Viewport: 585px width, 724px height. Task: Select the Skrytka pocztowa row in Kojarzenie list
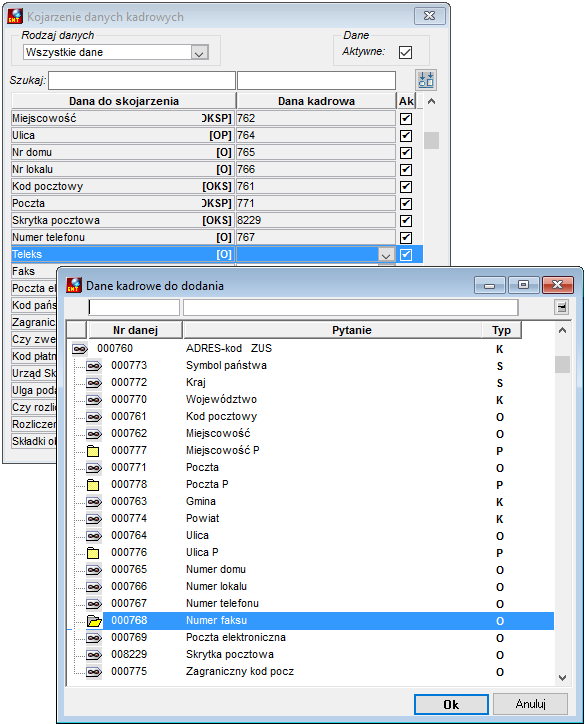click(121, 221)
